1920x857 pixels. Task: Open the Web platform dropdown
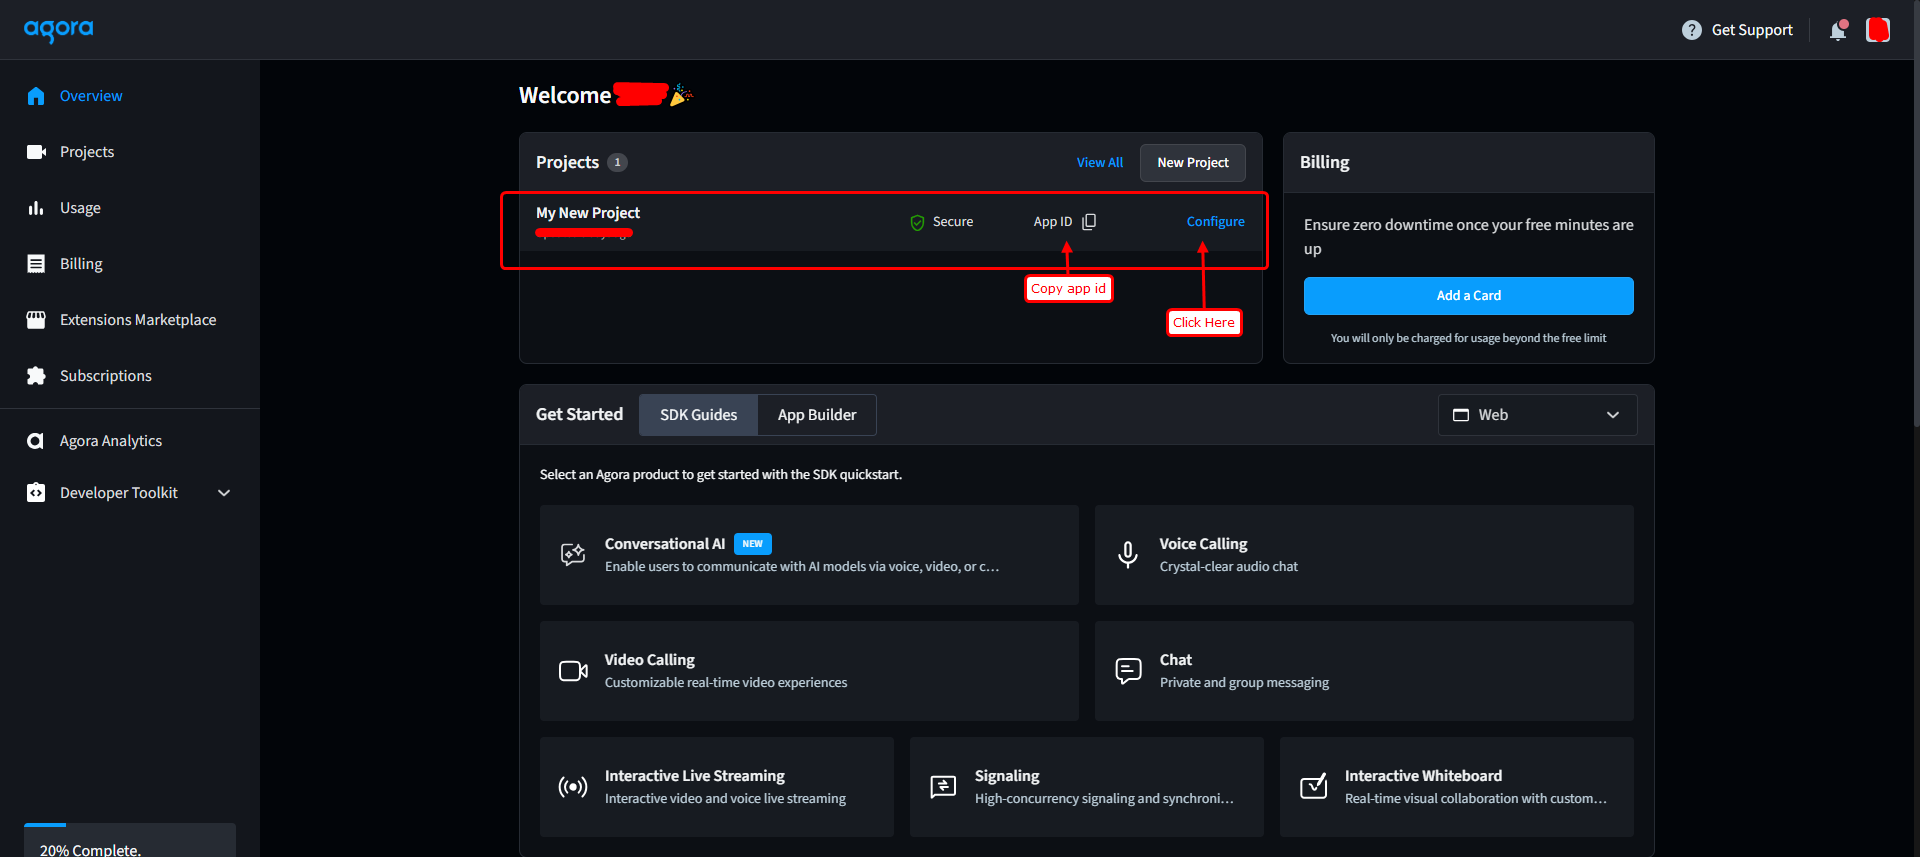point(1537,415)
